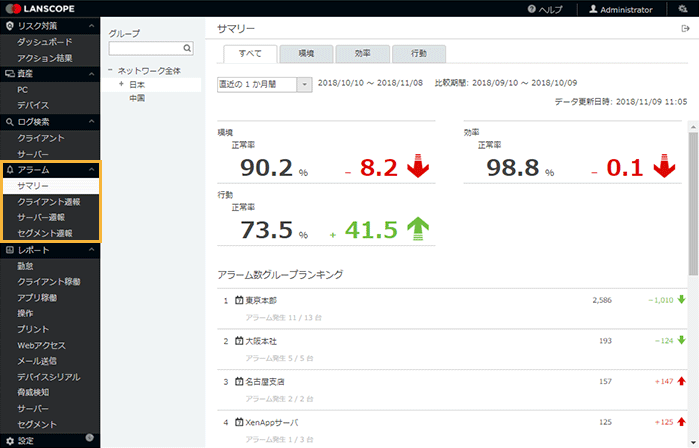Open クライアント通報 under アラーム
The image size is (699, 448).
[x=49, y=202]
